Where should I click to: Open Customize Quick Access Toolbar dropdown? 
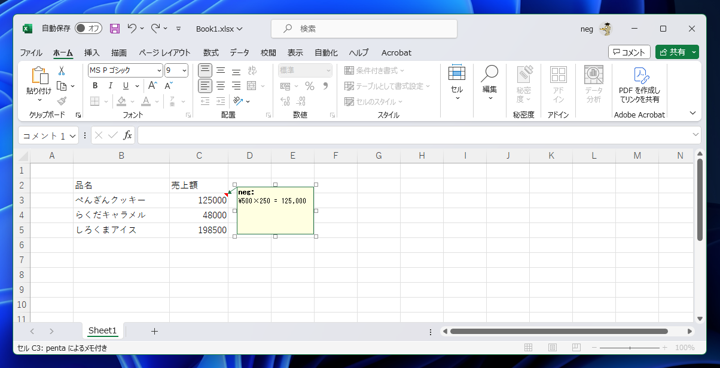179,28
